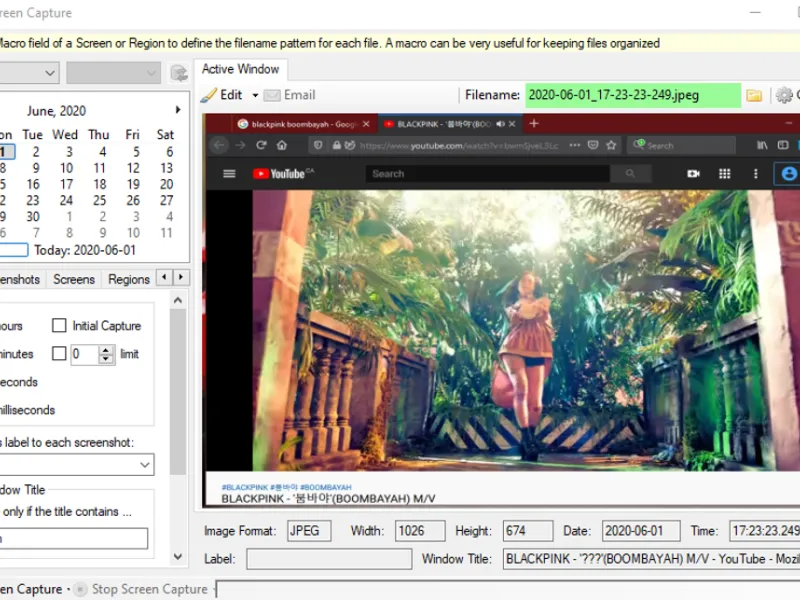800x600 pixels.
Task: Increase the limit value stepper
Action: tap(106, 349)
